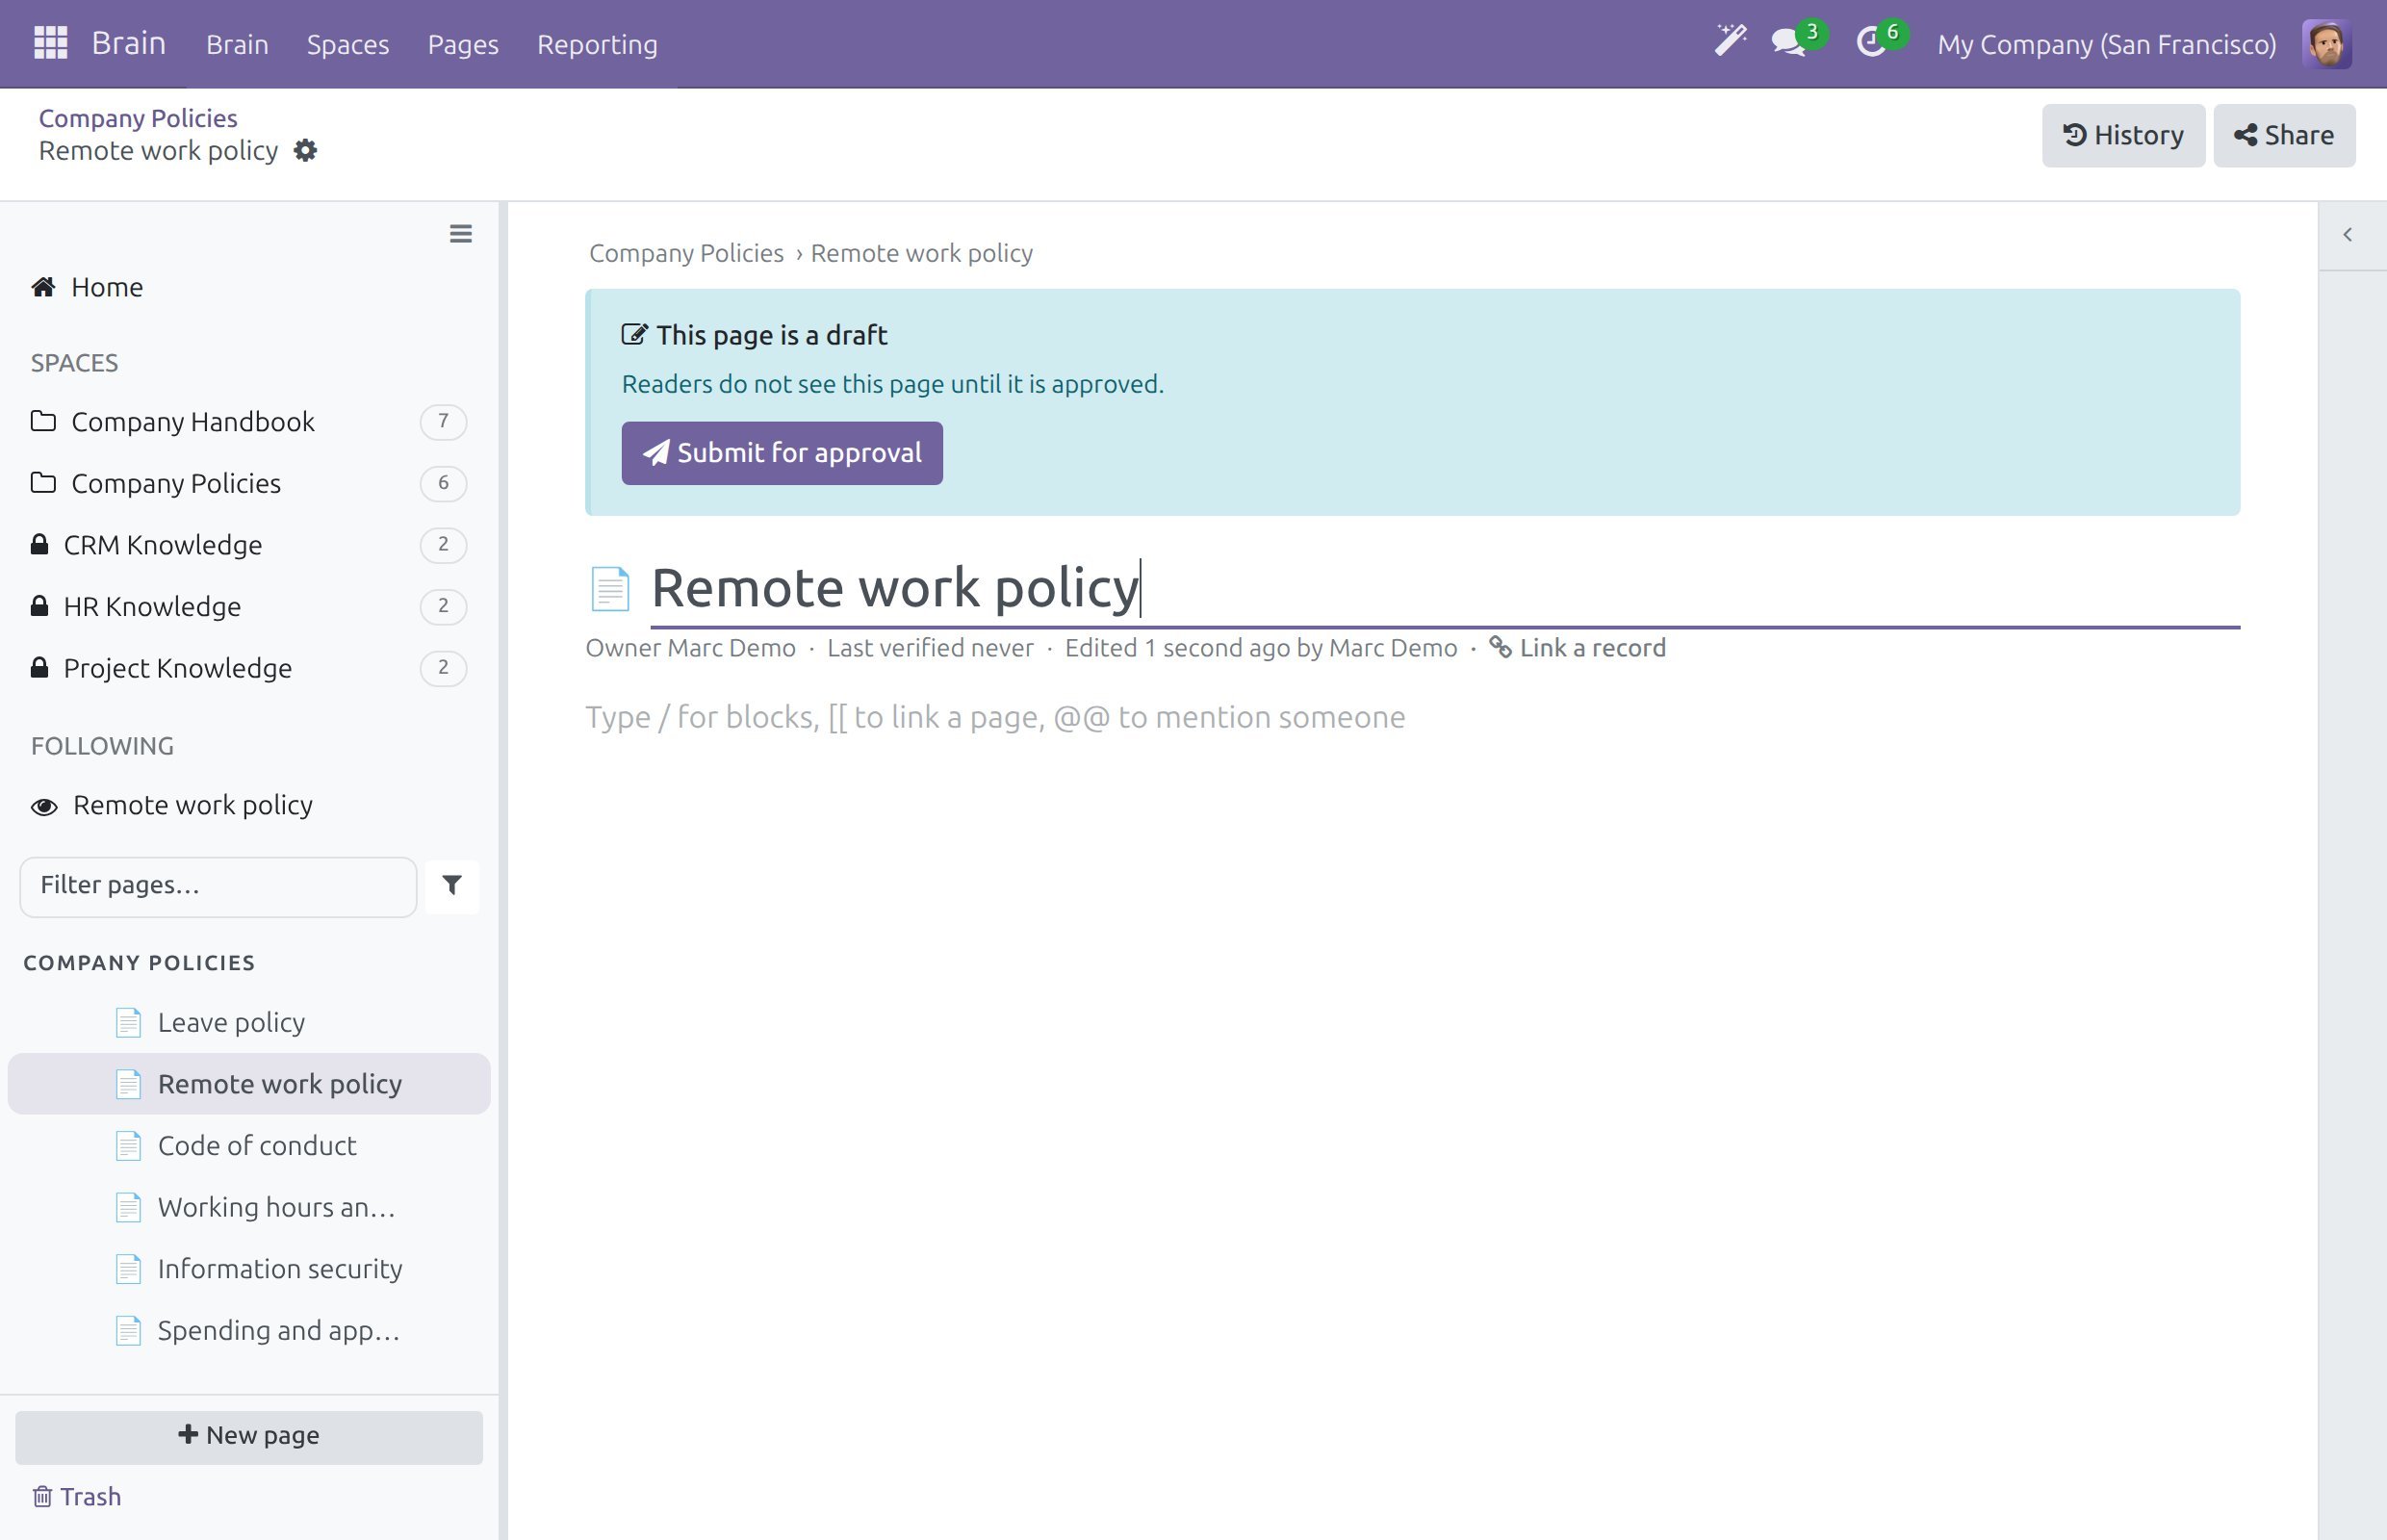
Task: Open the Spaces menu
Action: click(x=347, y=45)
